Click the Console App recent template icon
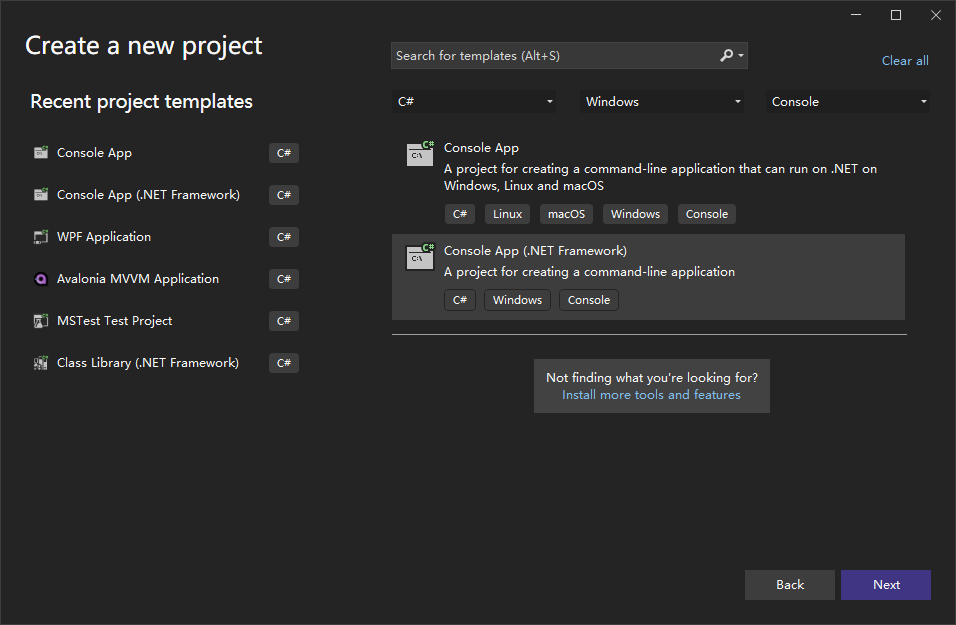Screen dimensions: 956x625 (x=41, y=152)
